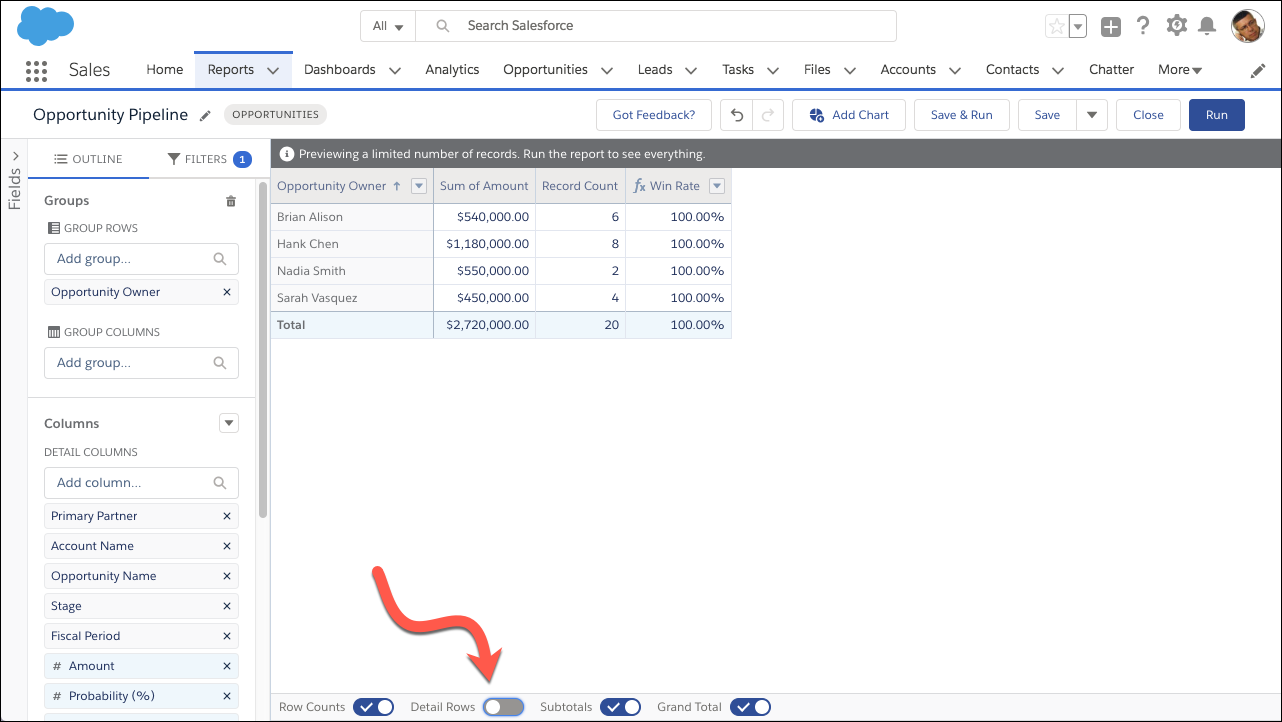This screenshot has height=722, width=1282.
Task: Click the Add column search field
Action: 141,482
